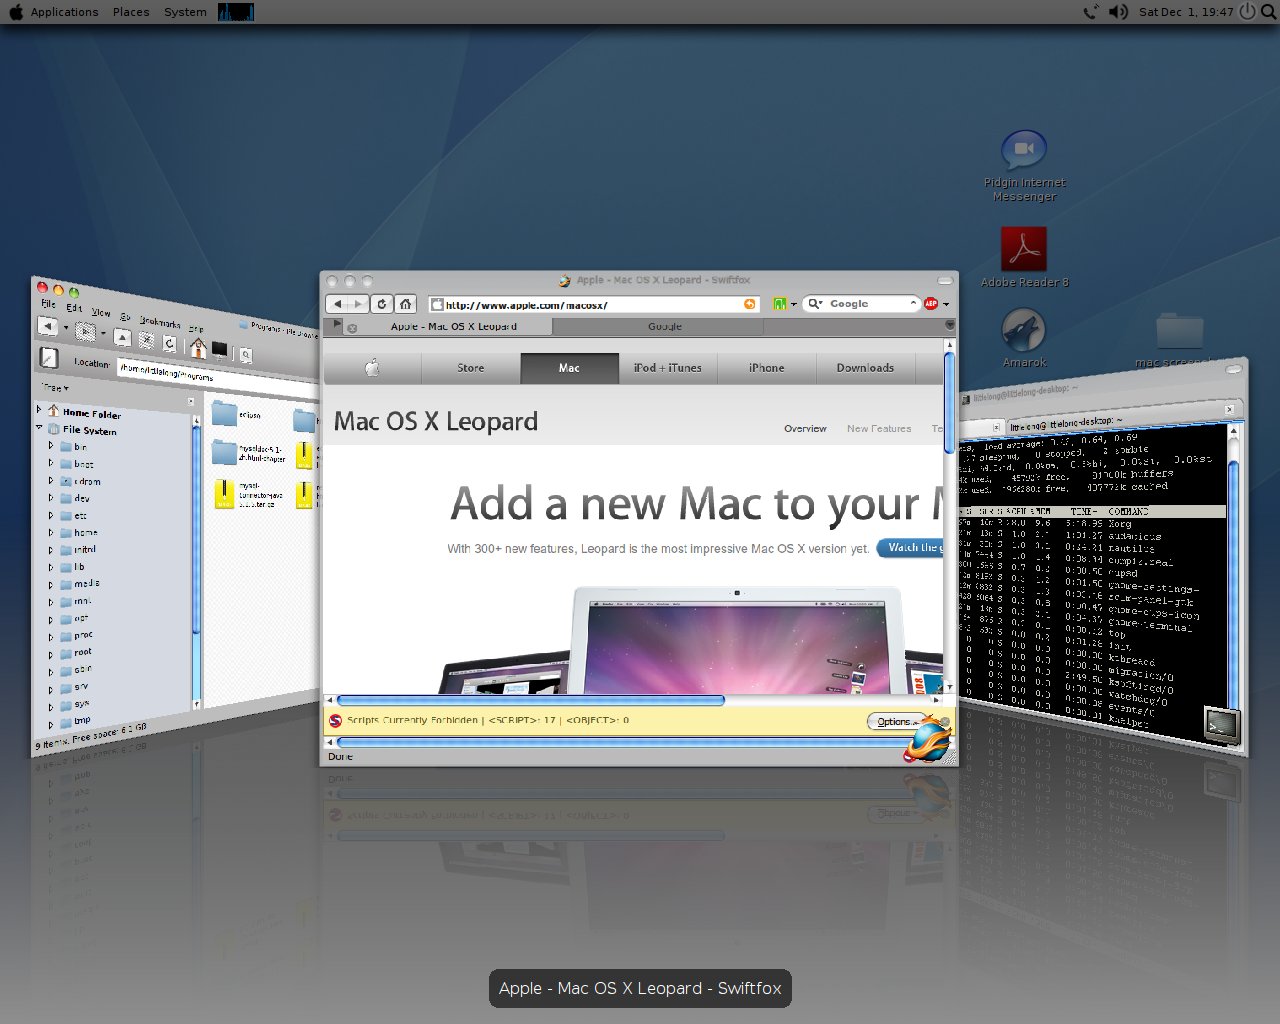Open Amarok desktop icon
The width and height of the screenshot is (1280, 1024).
click(x=1024, y=330)
